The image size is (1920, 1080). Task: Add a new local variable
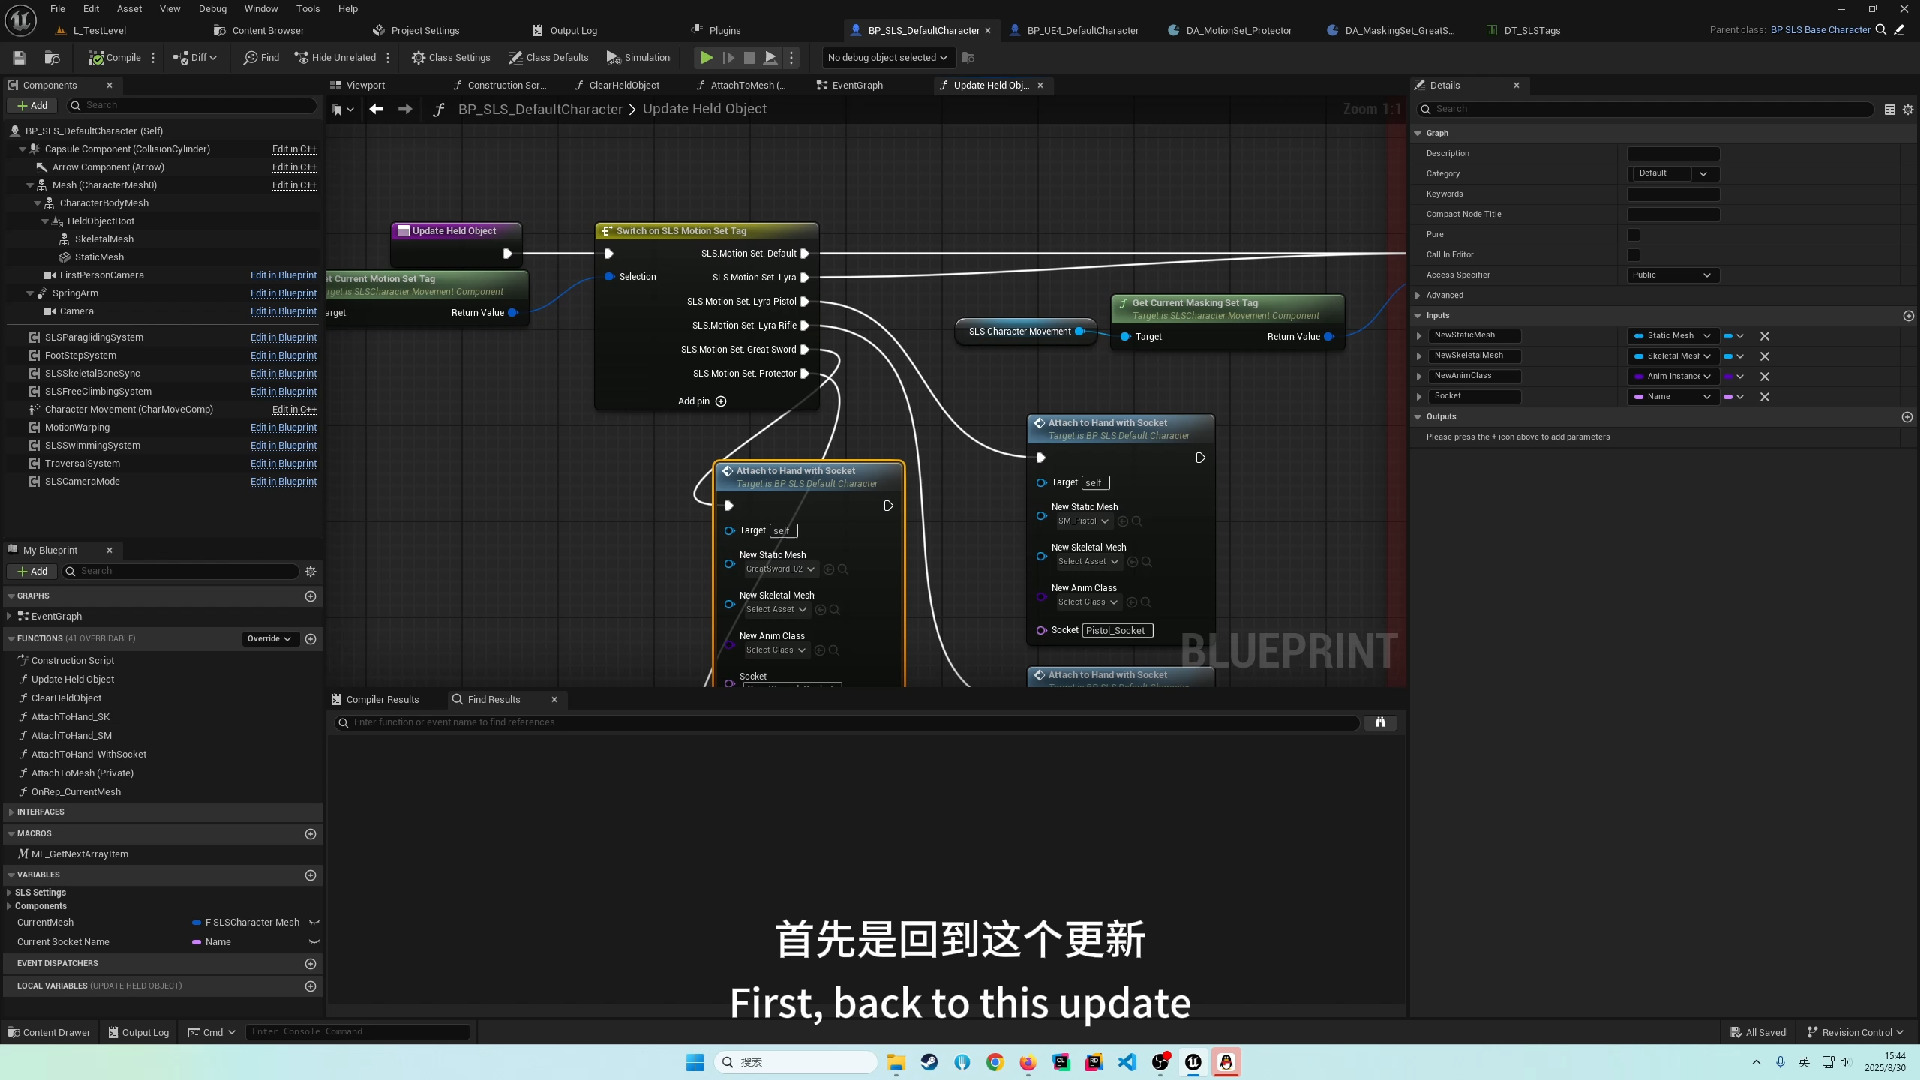click(x=311, y=987)
